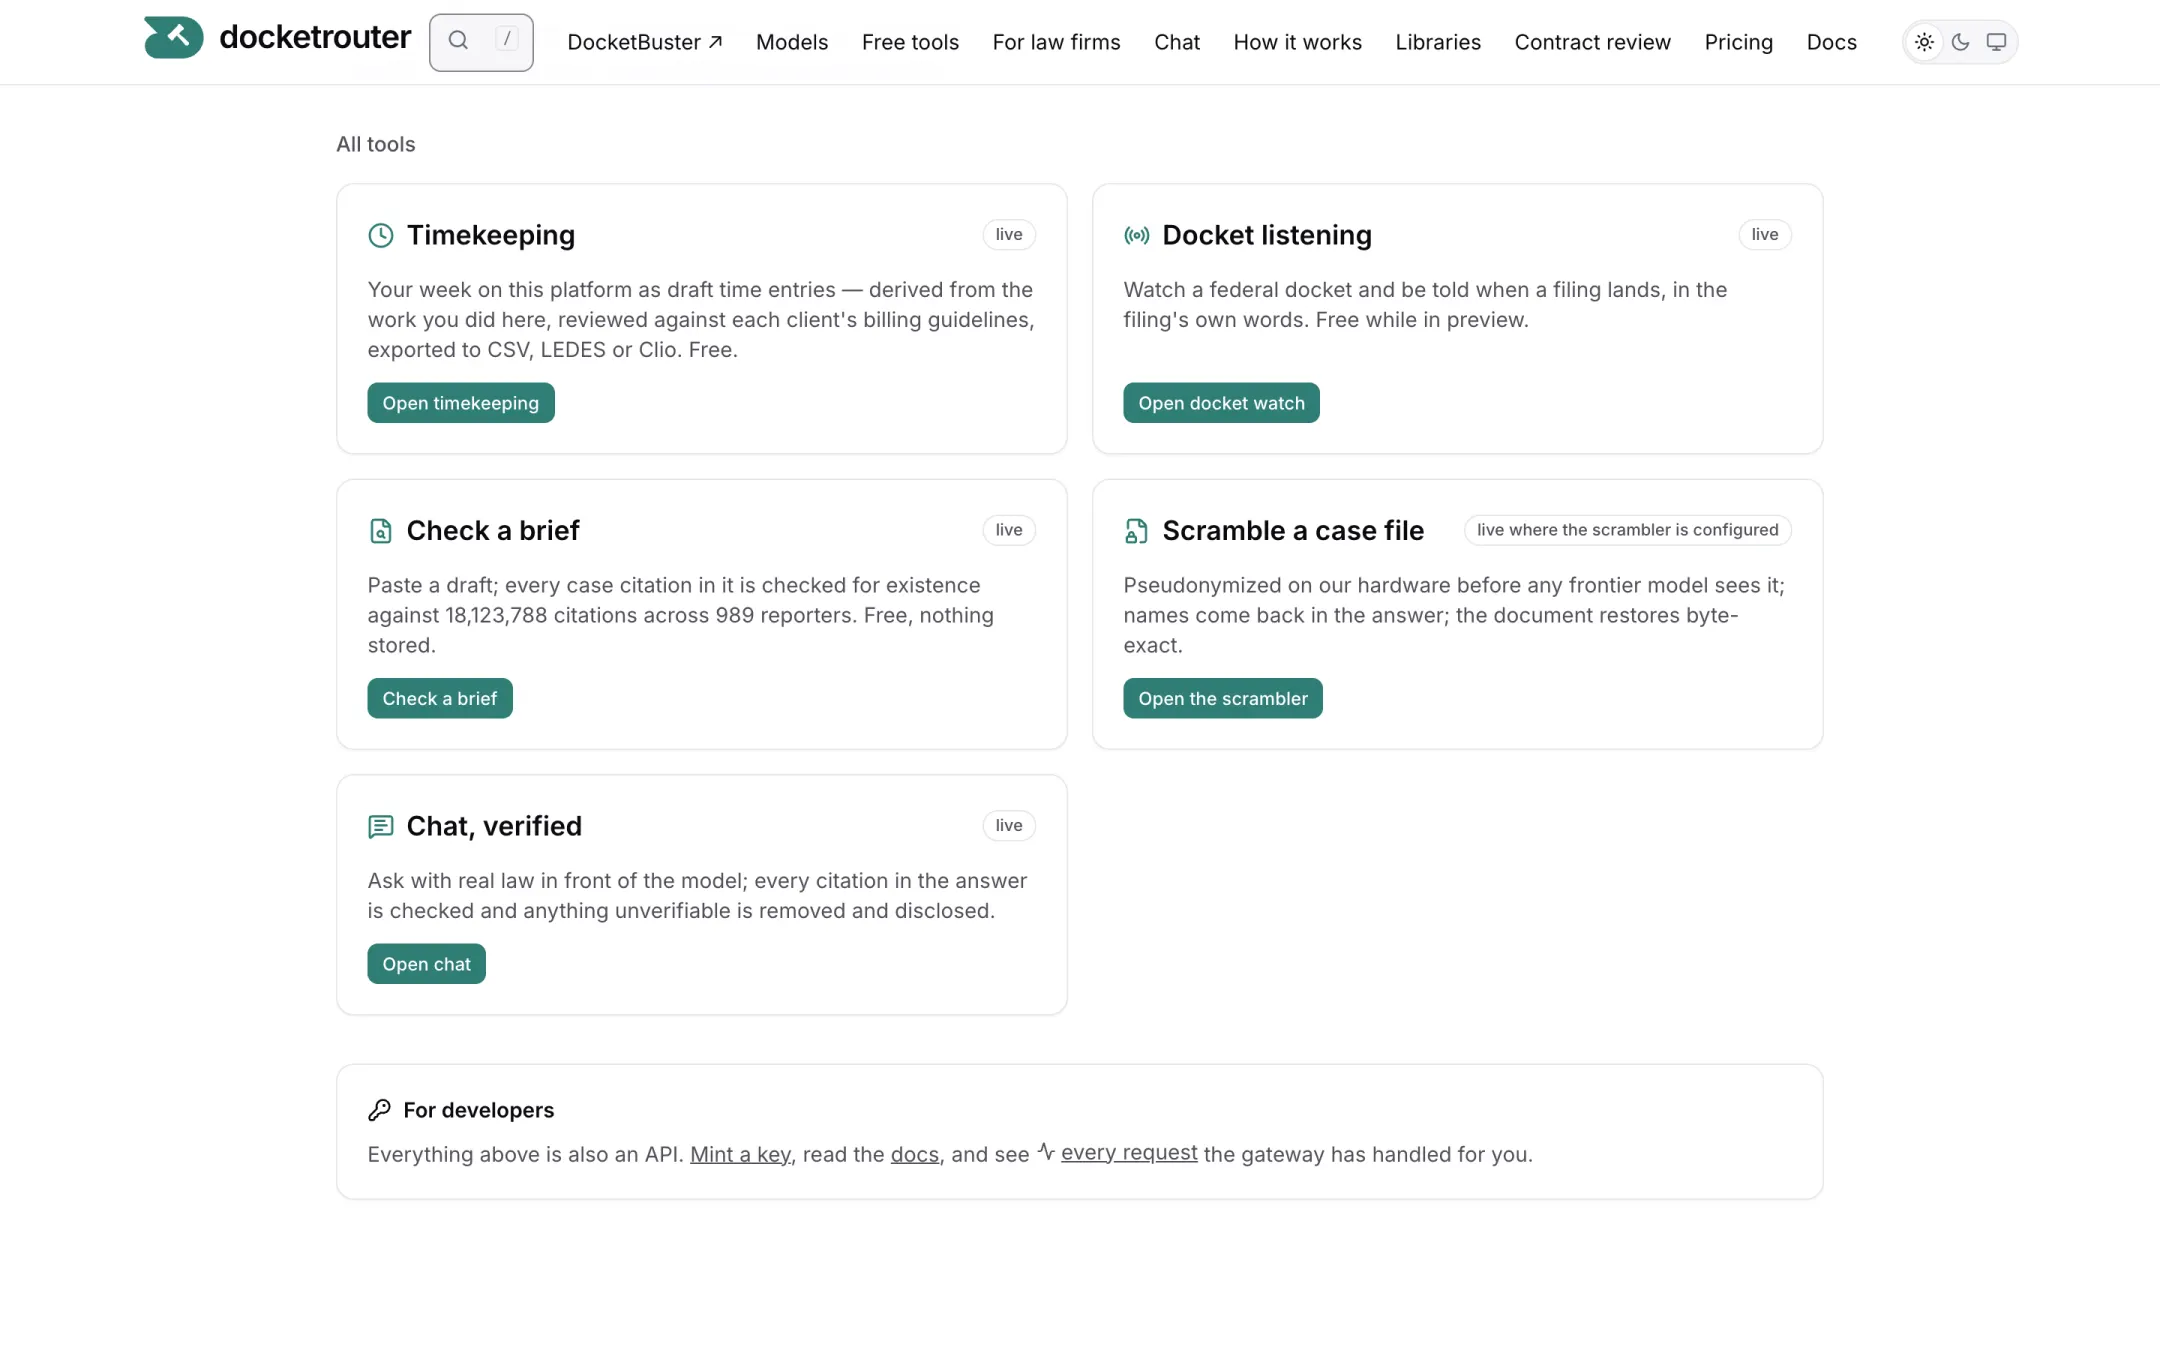Switch to light theme sun icon
This screenshot has width=2160, height=1350.
pos(1924,42)
